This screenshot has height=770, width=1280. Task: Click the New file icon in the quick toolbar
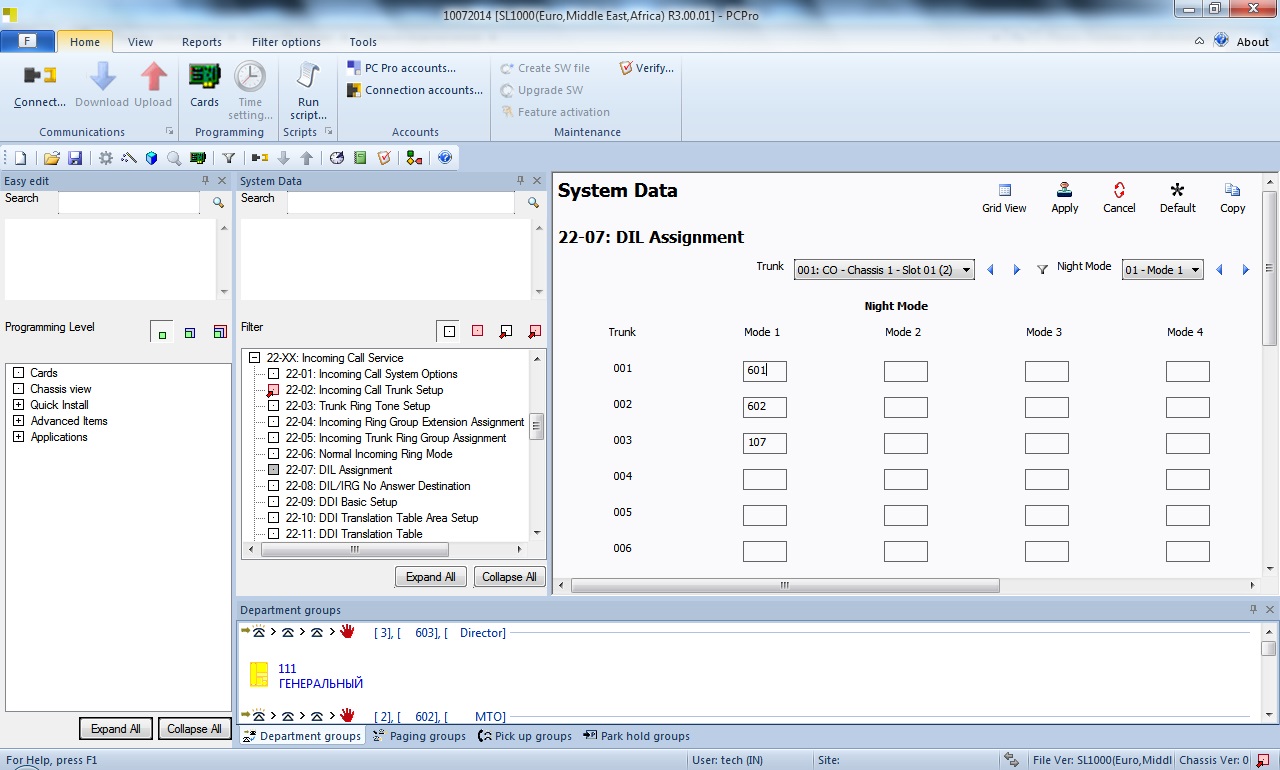[20, 158]
